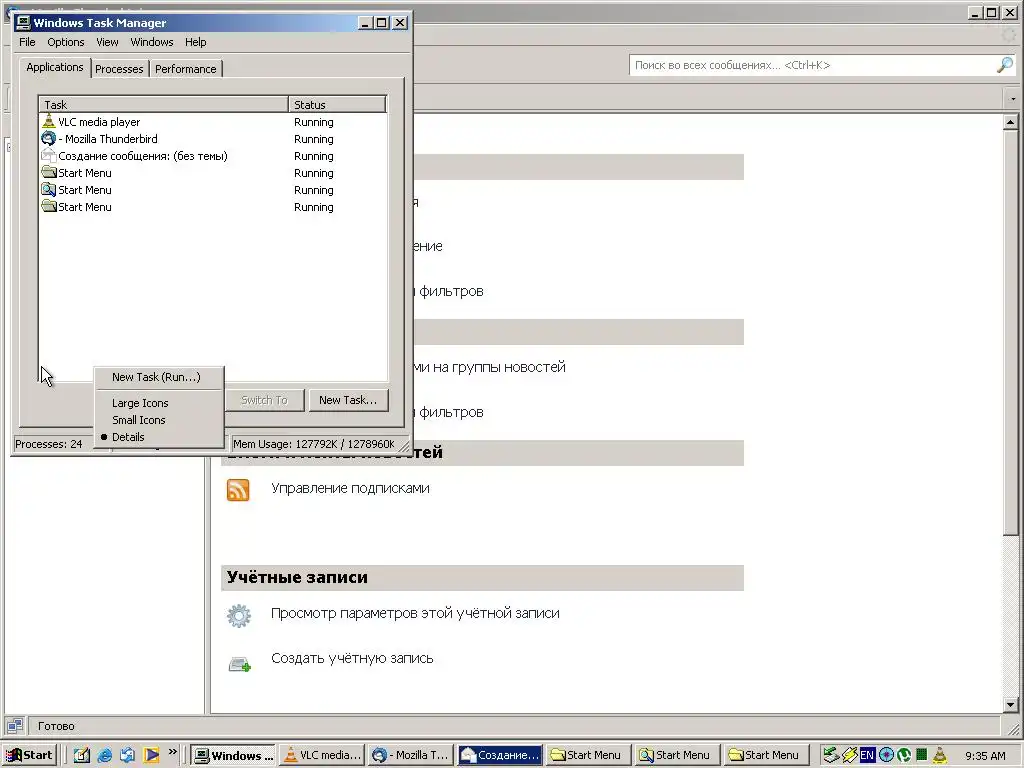Image resolution: width=1024 pixels, height=768 pixels.
Task: Sort the list by Status column header
Action: coord(337,104)
